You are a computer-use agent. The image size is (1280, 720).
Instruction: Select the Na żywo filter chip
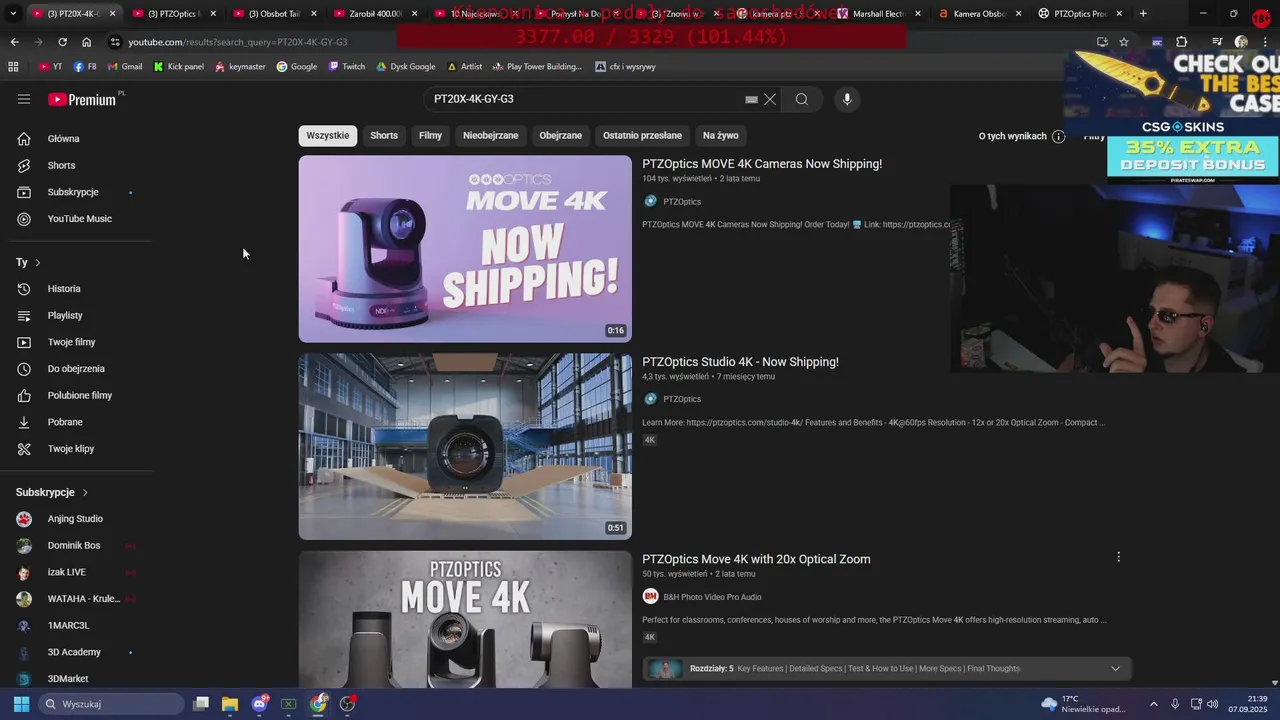(x=721, y=136)
